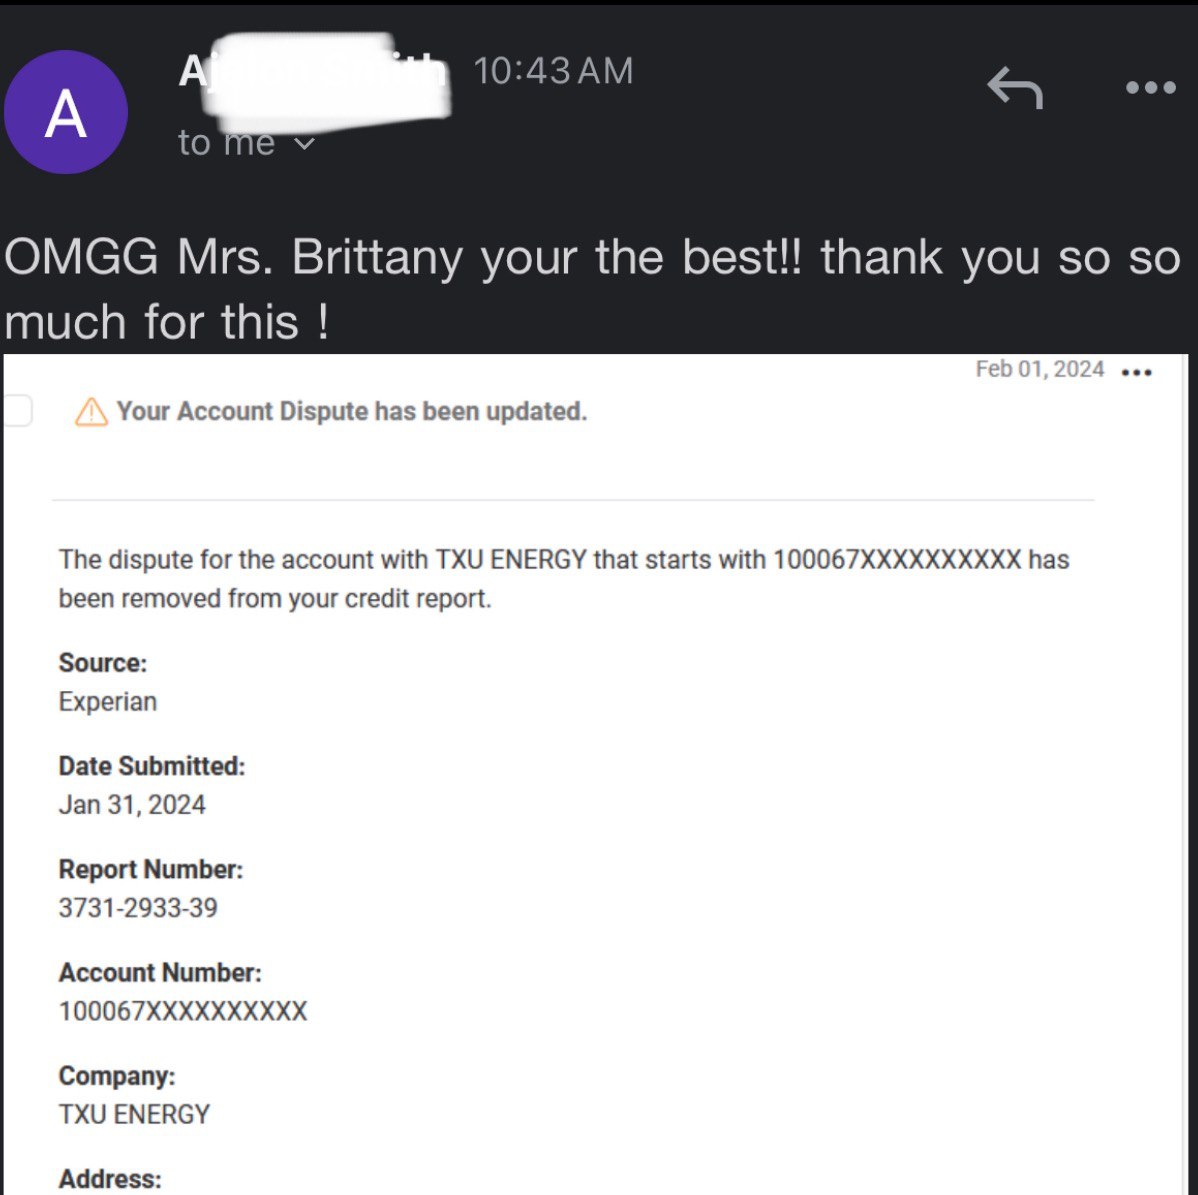Click the Address field label

coord(110,1179)
